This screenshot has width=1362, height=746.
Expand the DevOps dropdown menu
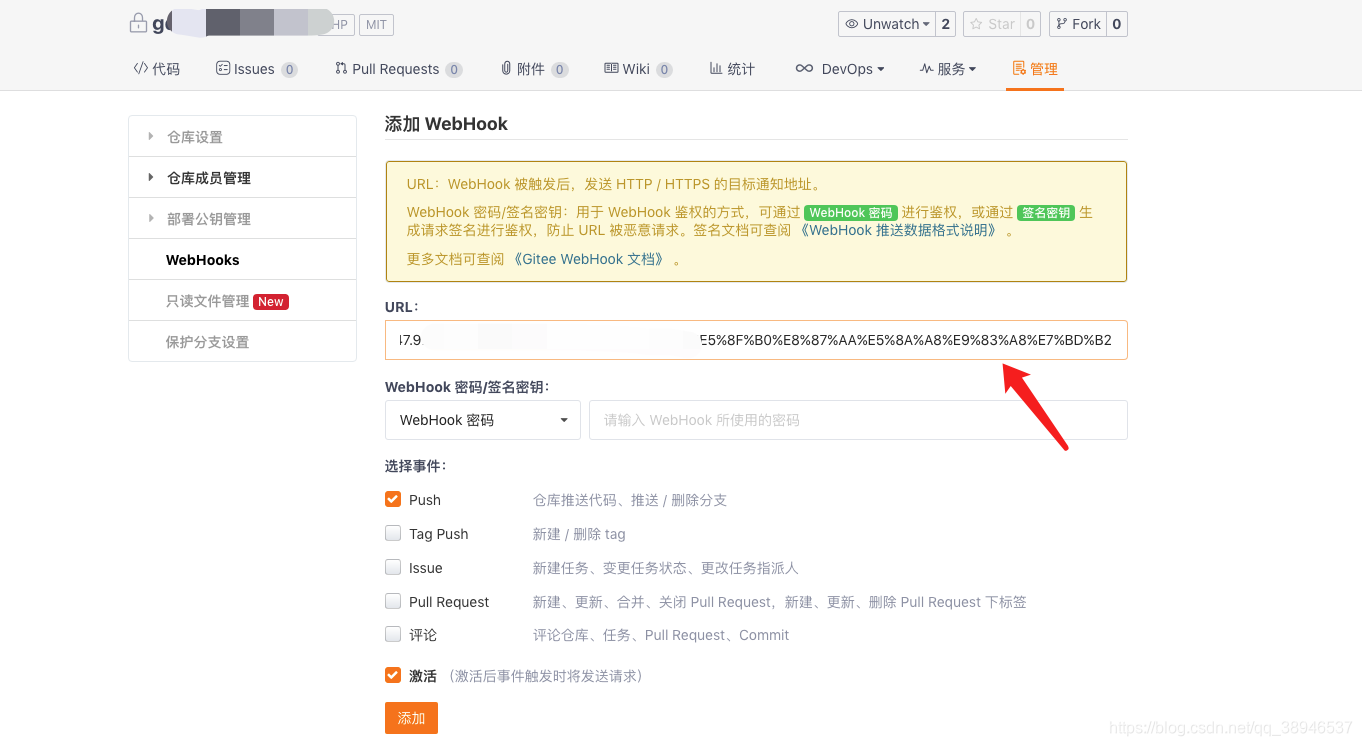click(x=840, y=69)
